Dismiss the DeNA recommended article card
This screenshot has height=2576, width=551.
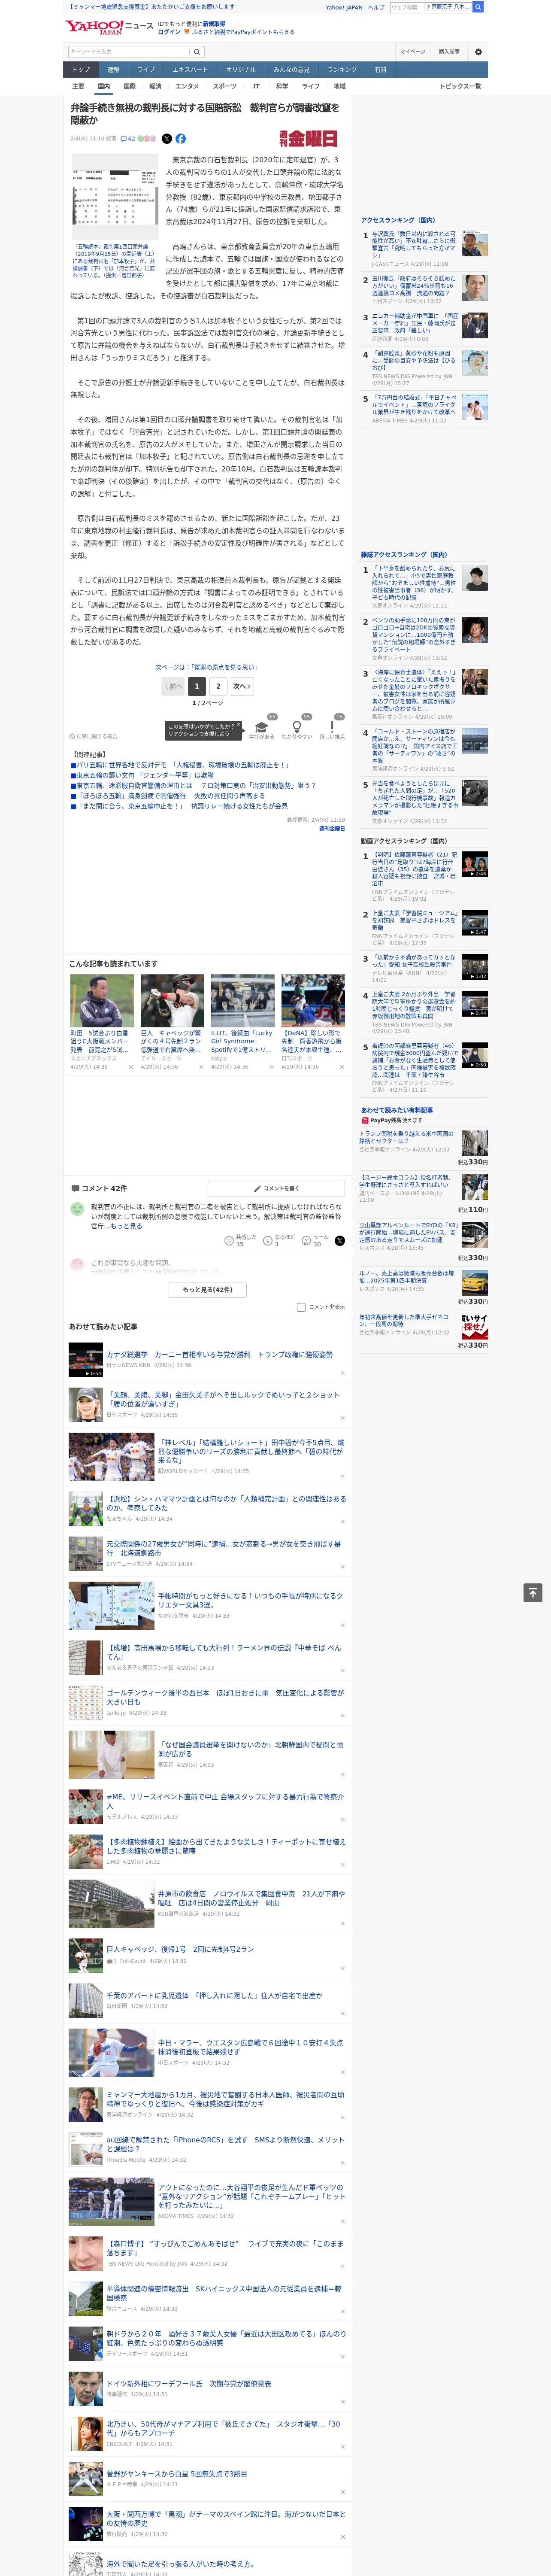tap(342, 1067)
